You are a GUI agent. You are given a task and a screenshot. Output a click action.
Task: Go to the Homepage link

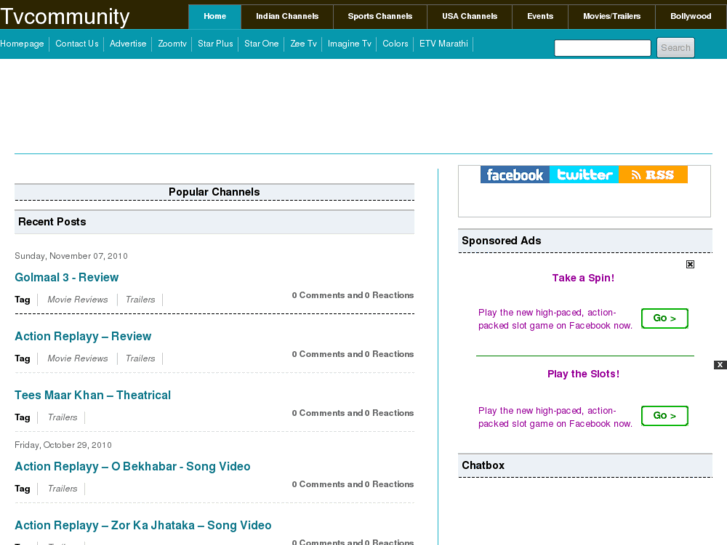point(22,44)
